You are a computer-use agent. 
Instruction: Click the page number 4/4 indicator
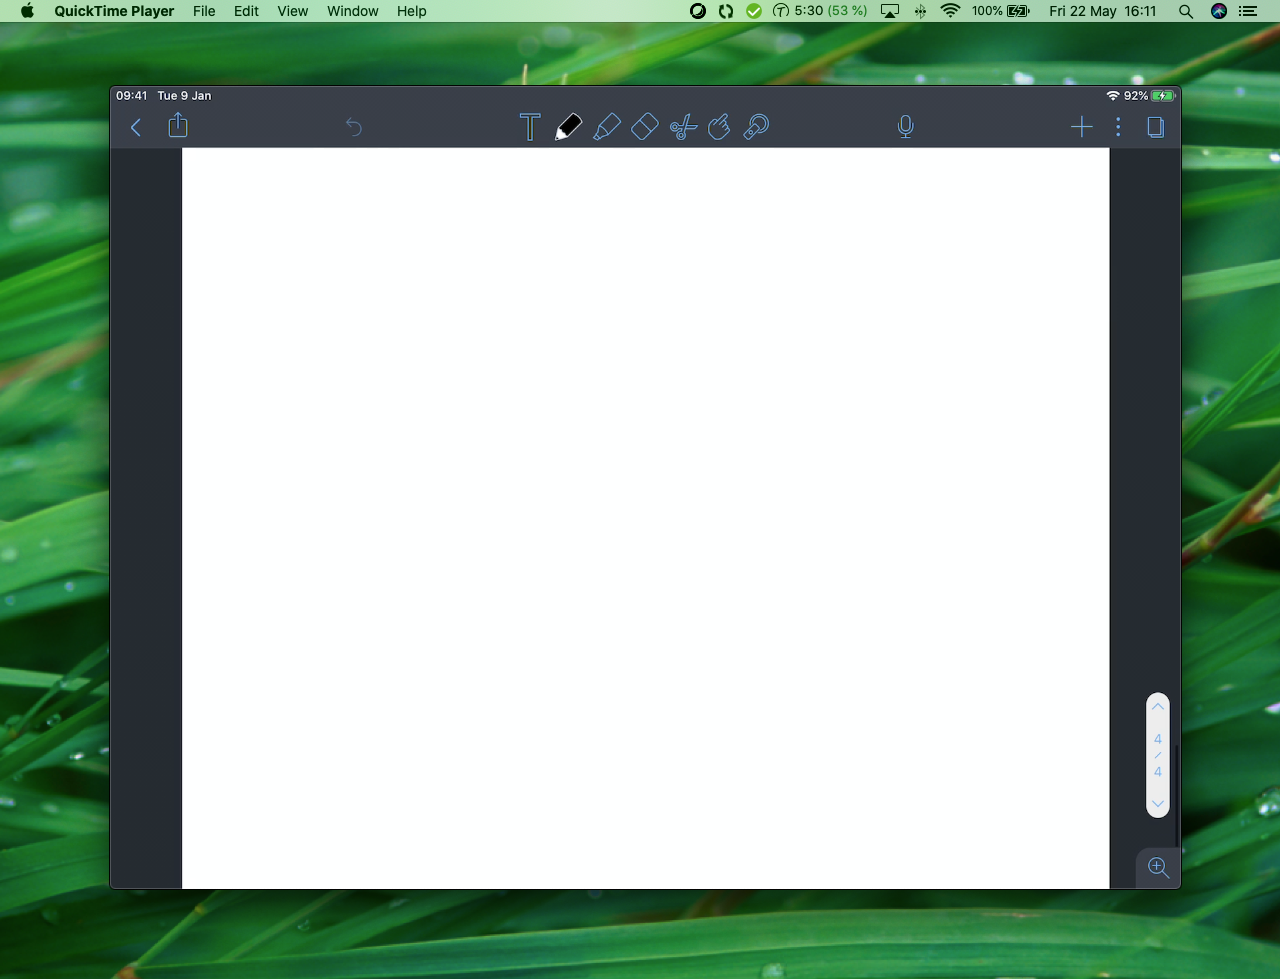1158,755
